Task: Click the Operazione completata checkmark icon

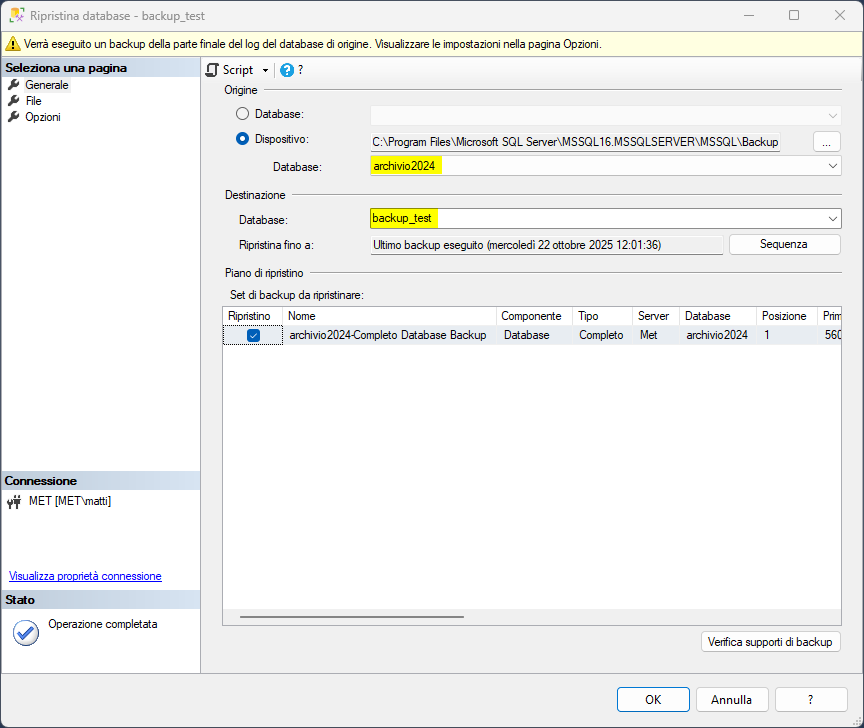Action: [x=25, y=633]
